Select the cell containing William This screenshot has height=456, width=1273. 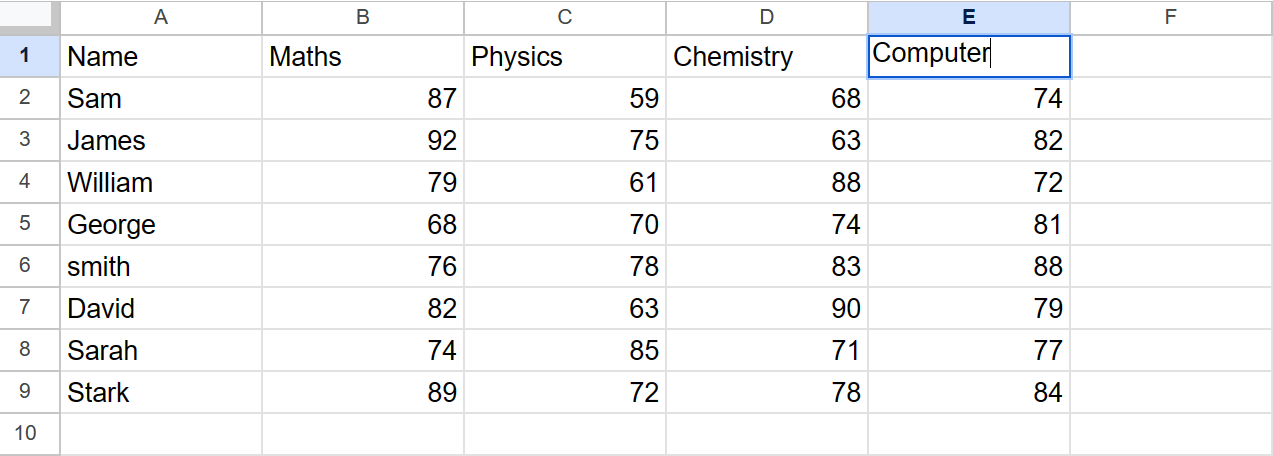[x=161, y=182]
